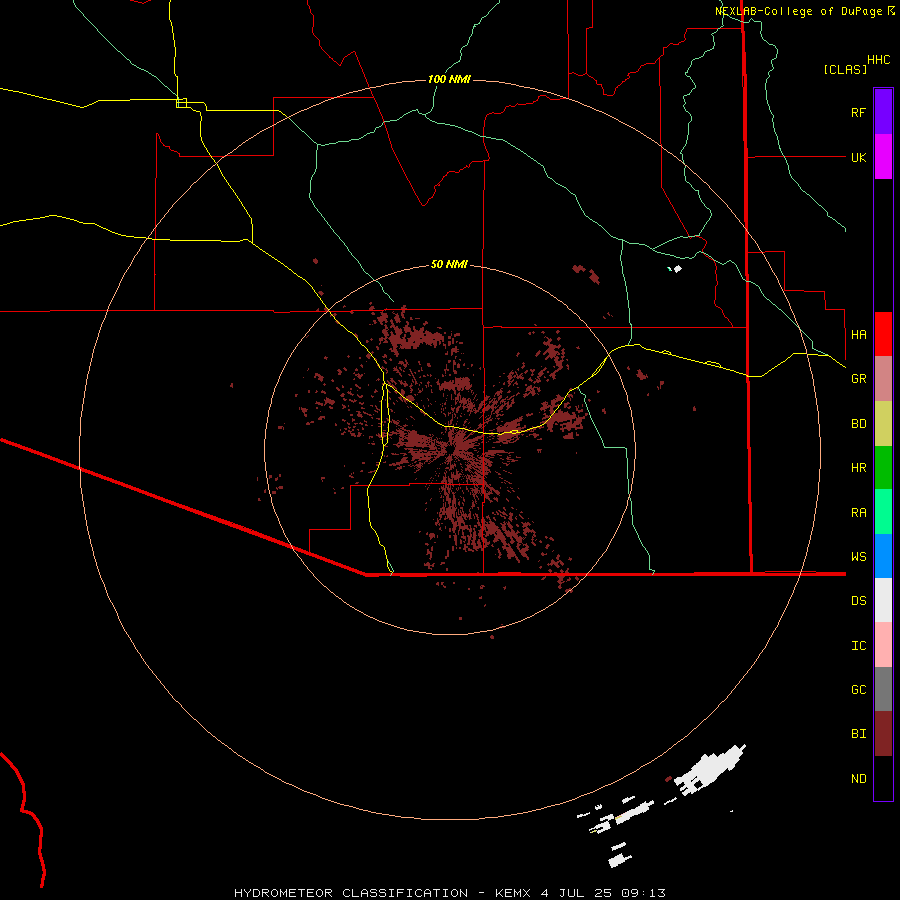Viewport: 900px width, 900px height.
Task: Click the 'HA' legend label
Action: [858, 334]
